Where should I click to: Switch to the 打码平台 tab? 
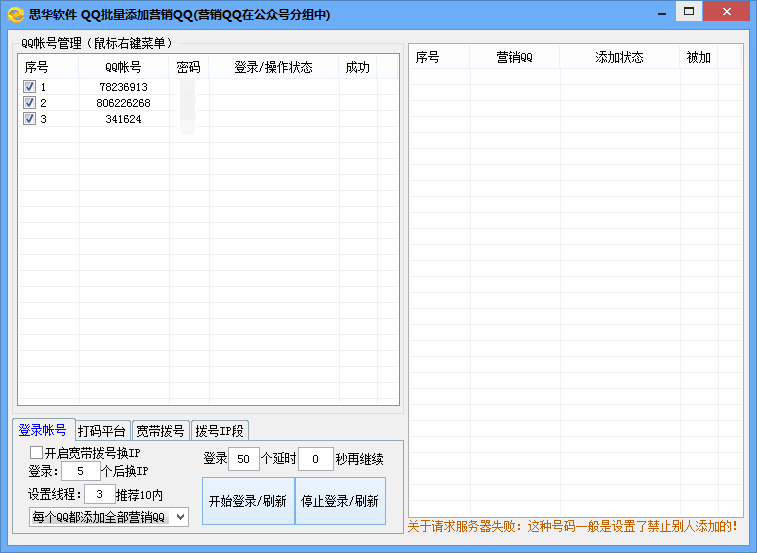(x=102, y=431)
